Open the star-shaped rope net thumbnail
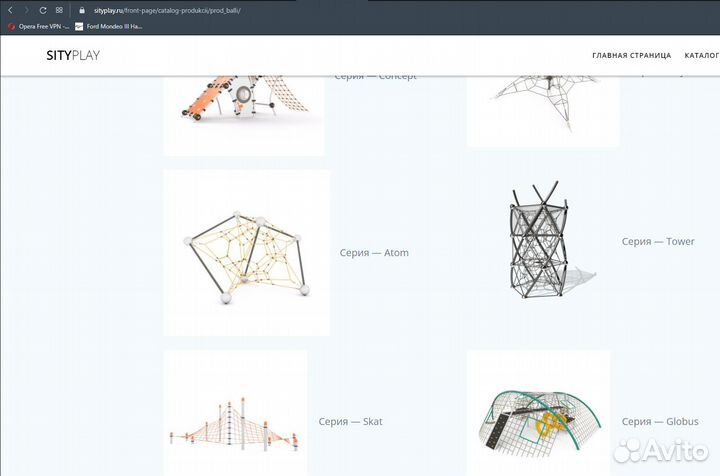The image size is (720, 476). (543, 111)
